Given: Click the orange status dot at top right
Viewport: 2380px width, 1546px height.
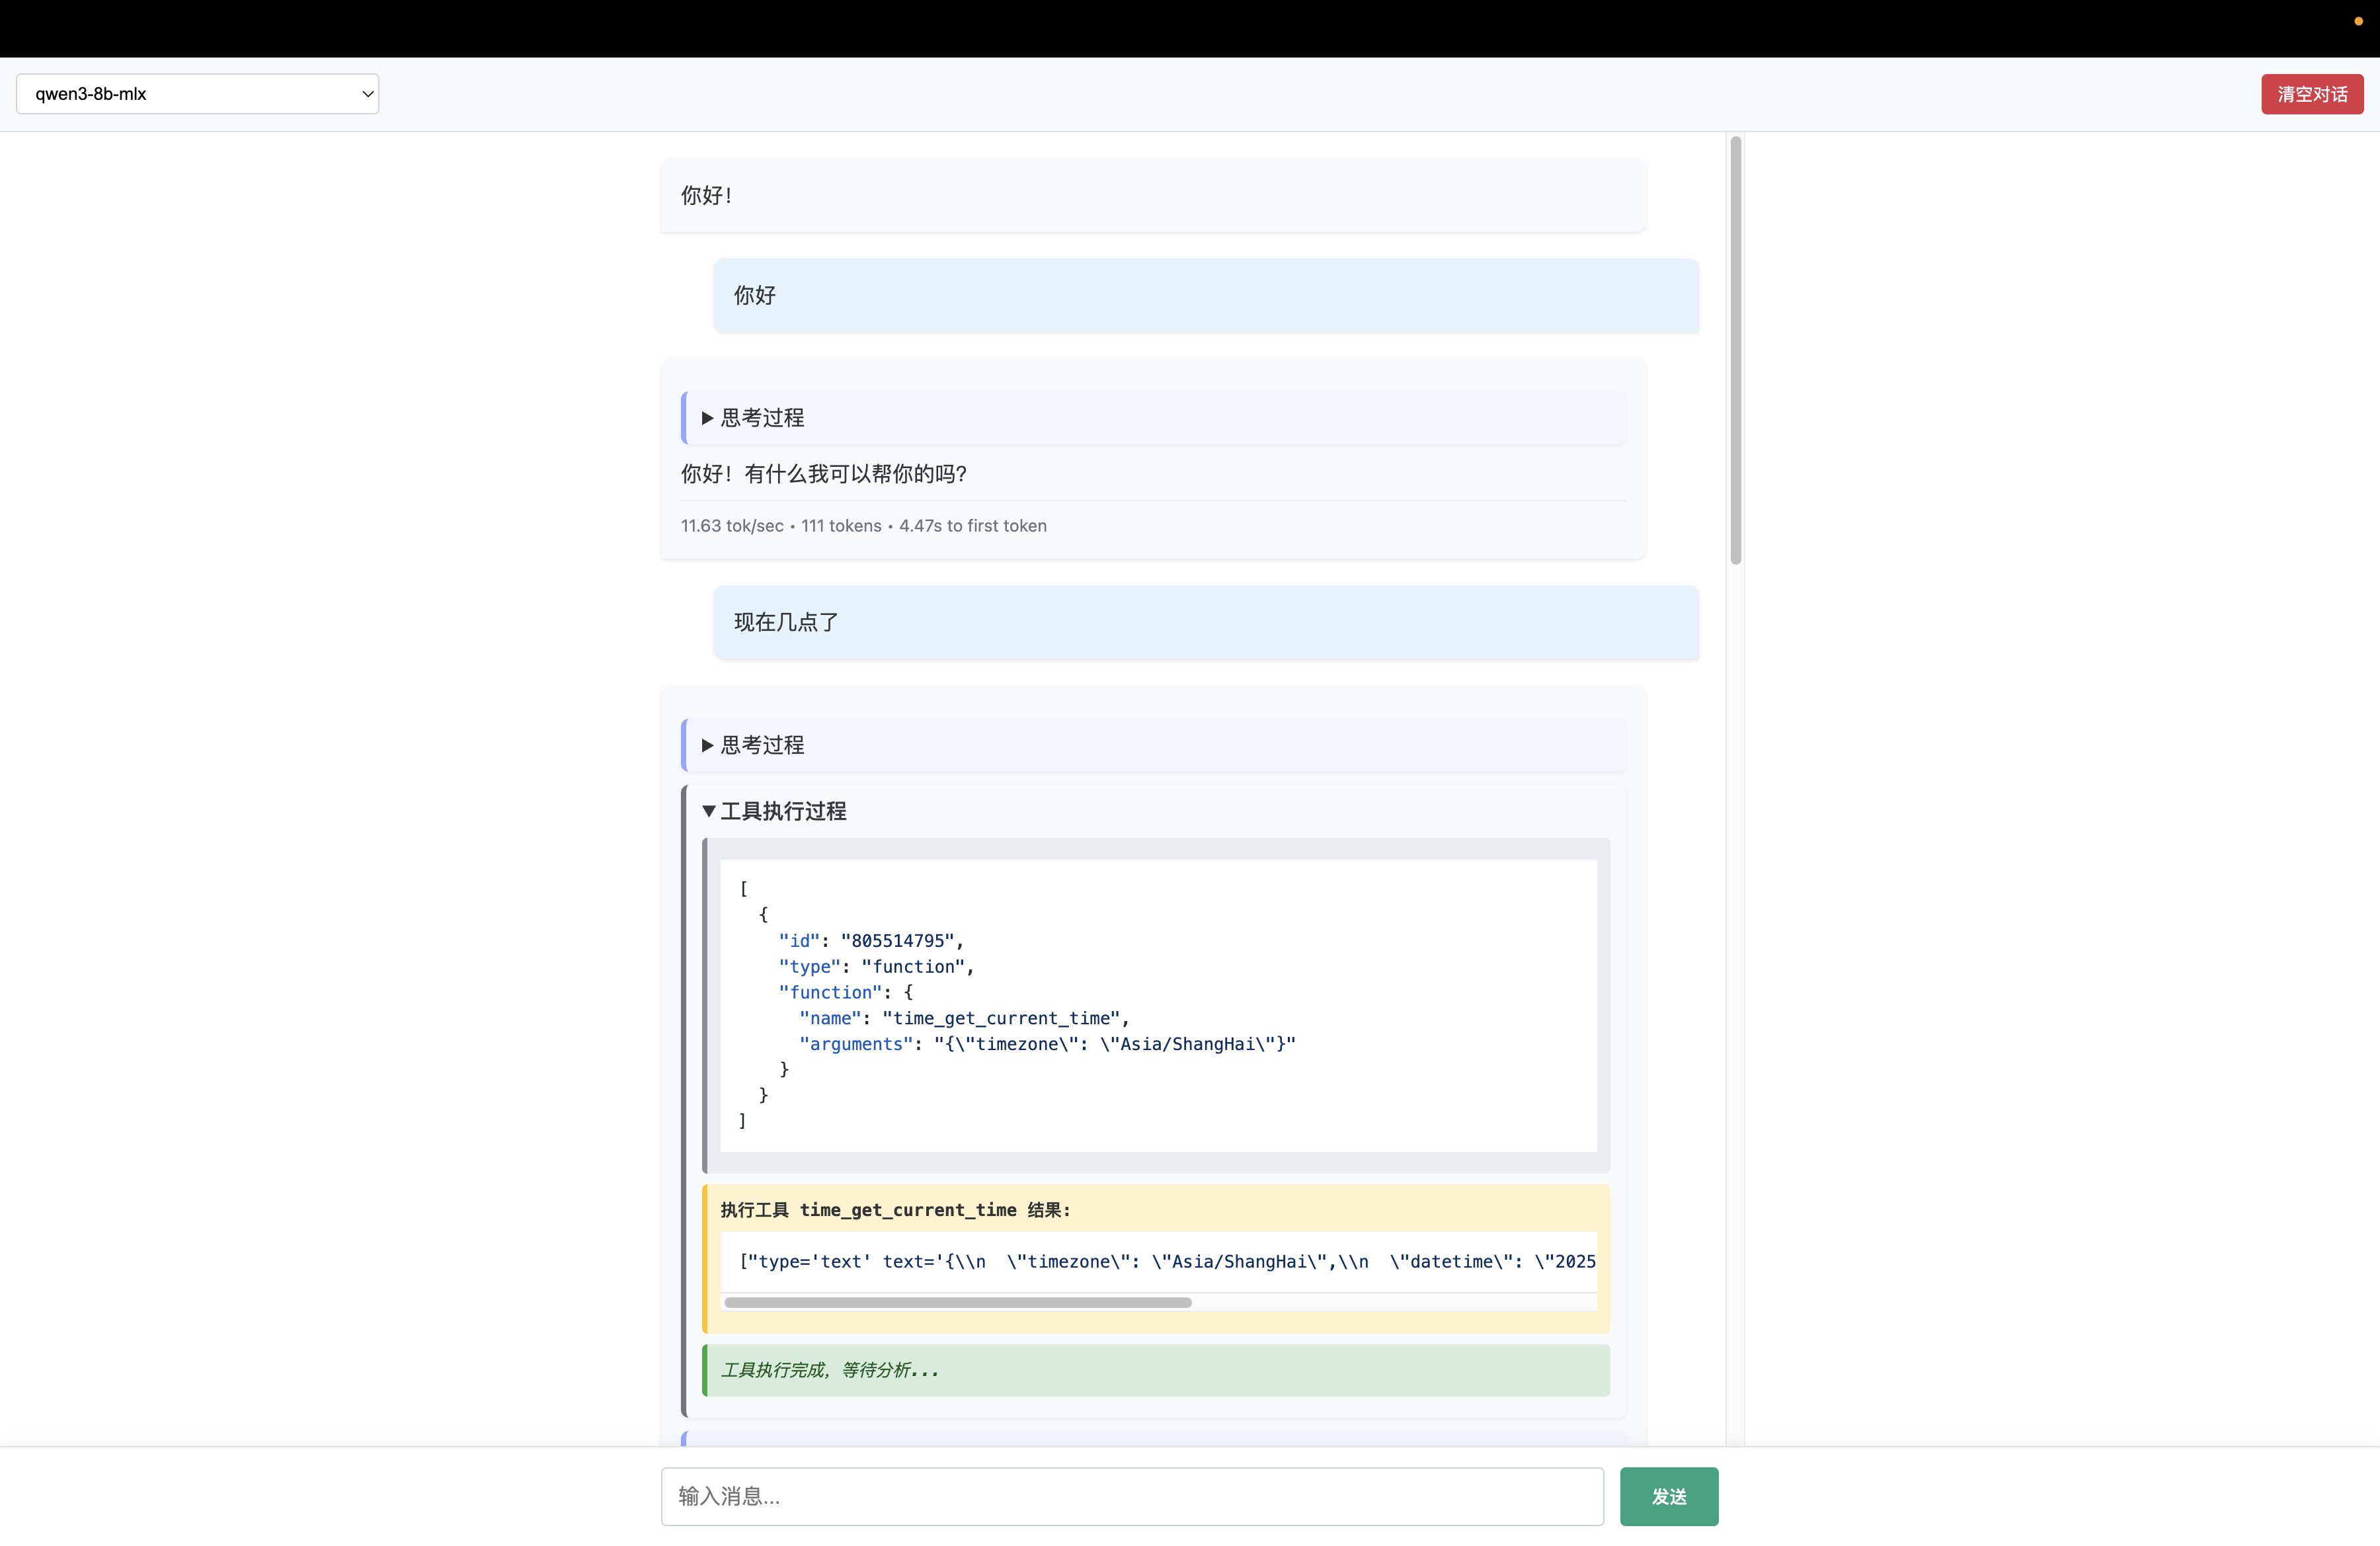Looking at the screenshot, I should (2358, 21).
